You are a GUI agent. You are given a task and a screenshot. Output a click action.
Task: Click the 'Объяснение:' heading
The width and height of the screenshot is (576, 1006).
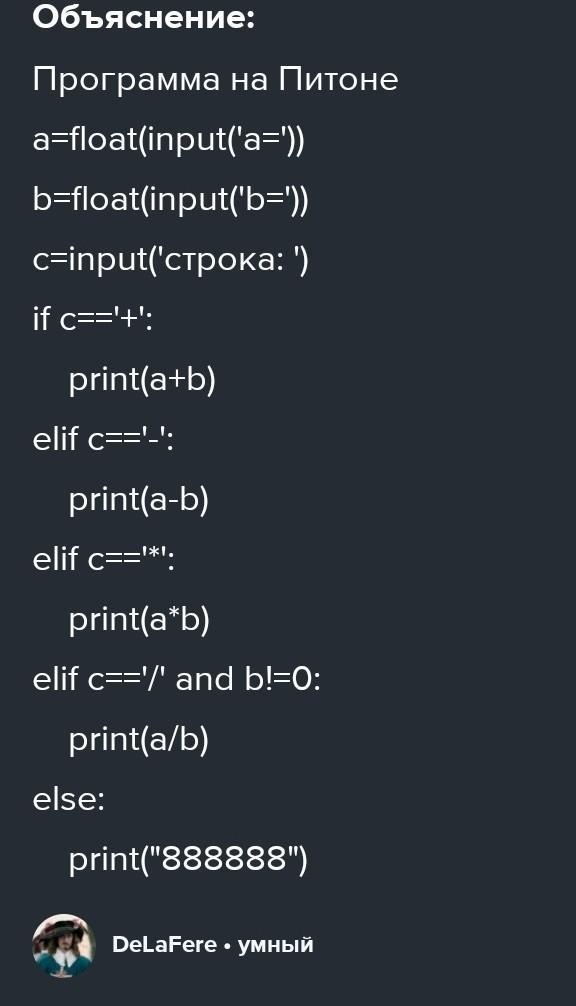pos(144,18)
